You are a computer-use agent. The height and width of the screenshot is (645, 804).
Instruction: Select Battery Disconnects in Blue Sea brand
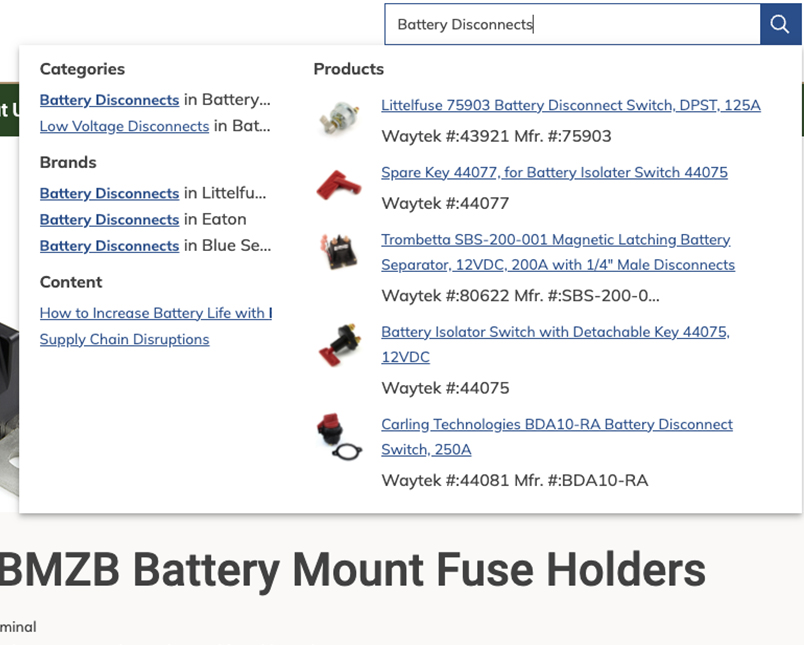(x=109, y=245)
